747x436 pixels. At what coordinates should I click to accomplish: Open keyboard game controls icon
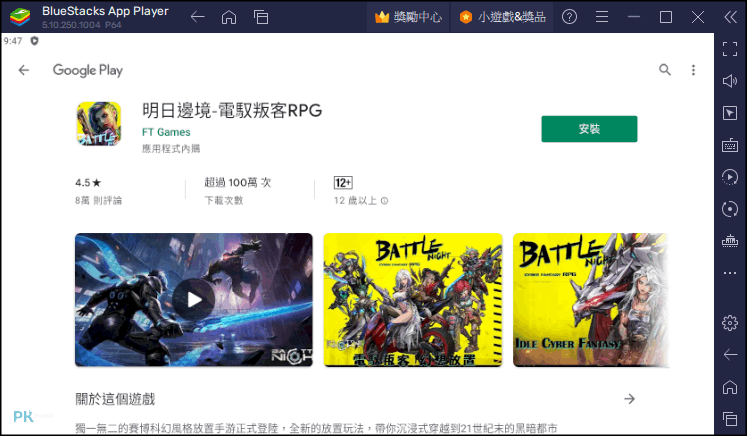730,145
